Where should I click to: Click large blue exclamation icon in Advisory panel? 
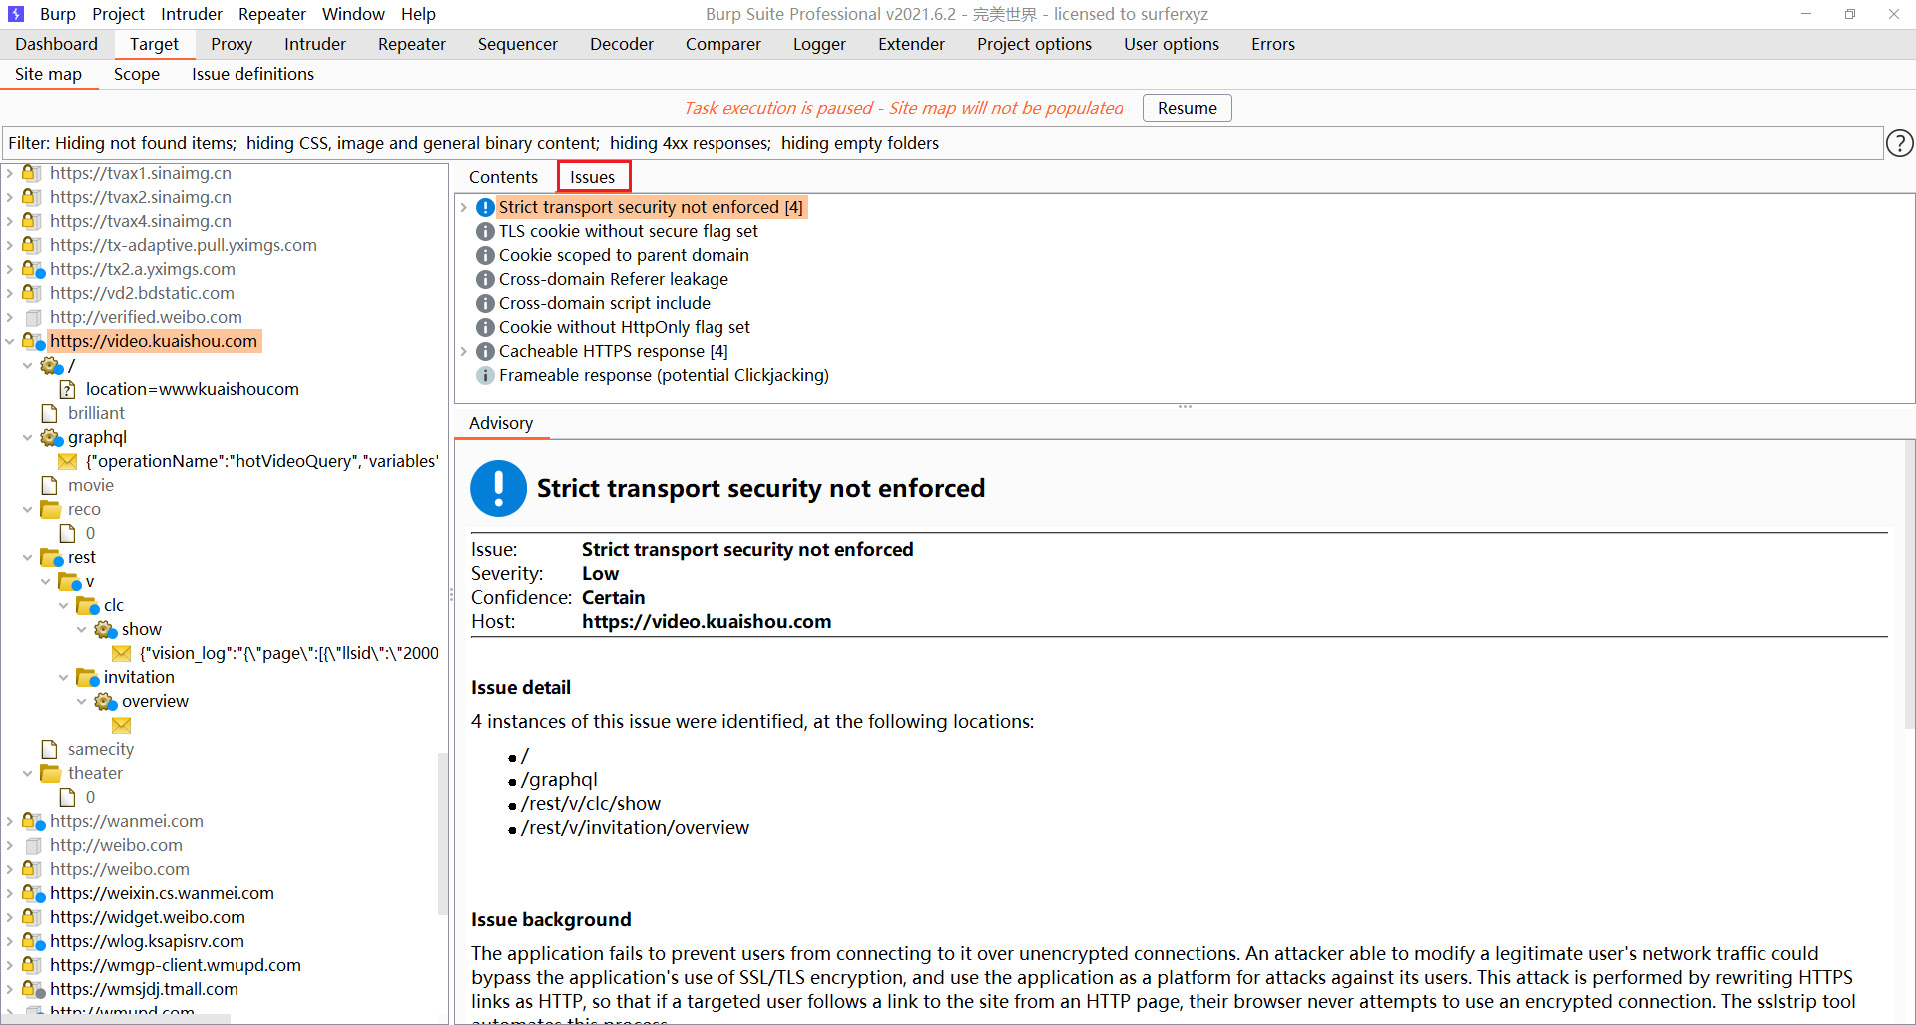[x=498, y=488]
